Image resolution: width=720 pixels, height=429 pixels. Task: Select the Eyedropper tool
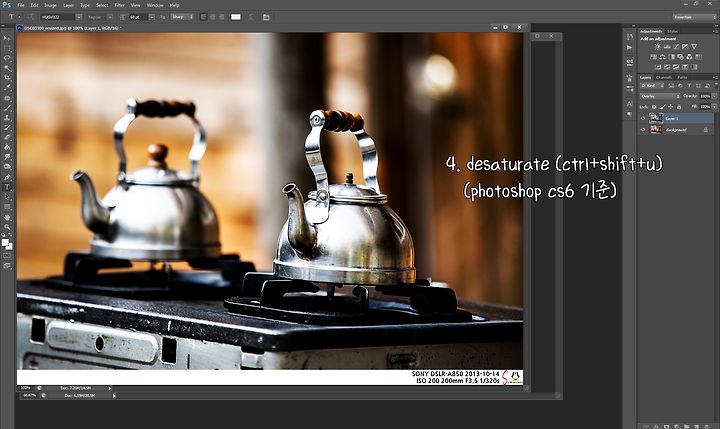[7, 88]
